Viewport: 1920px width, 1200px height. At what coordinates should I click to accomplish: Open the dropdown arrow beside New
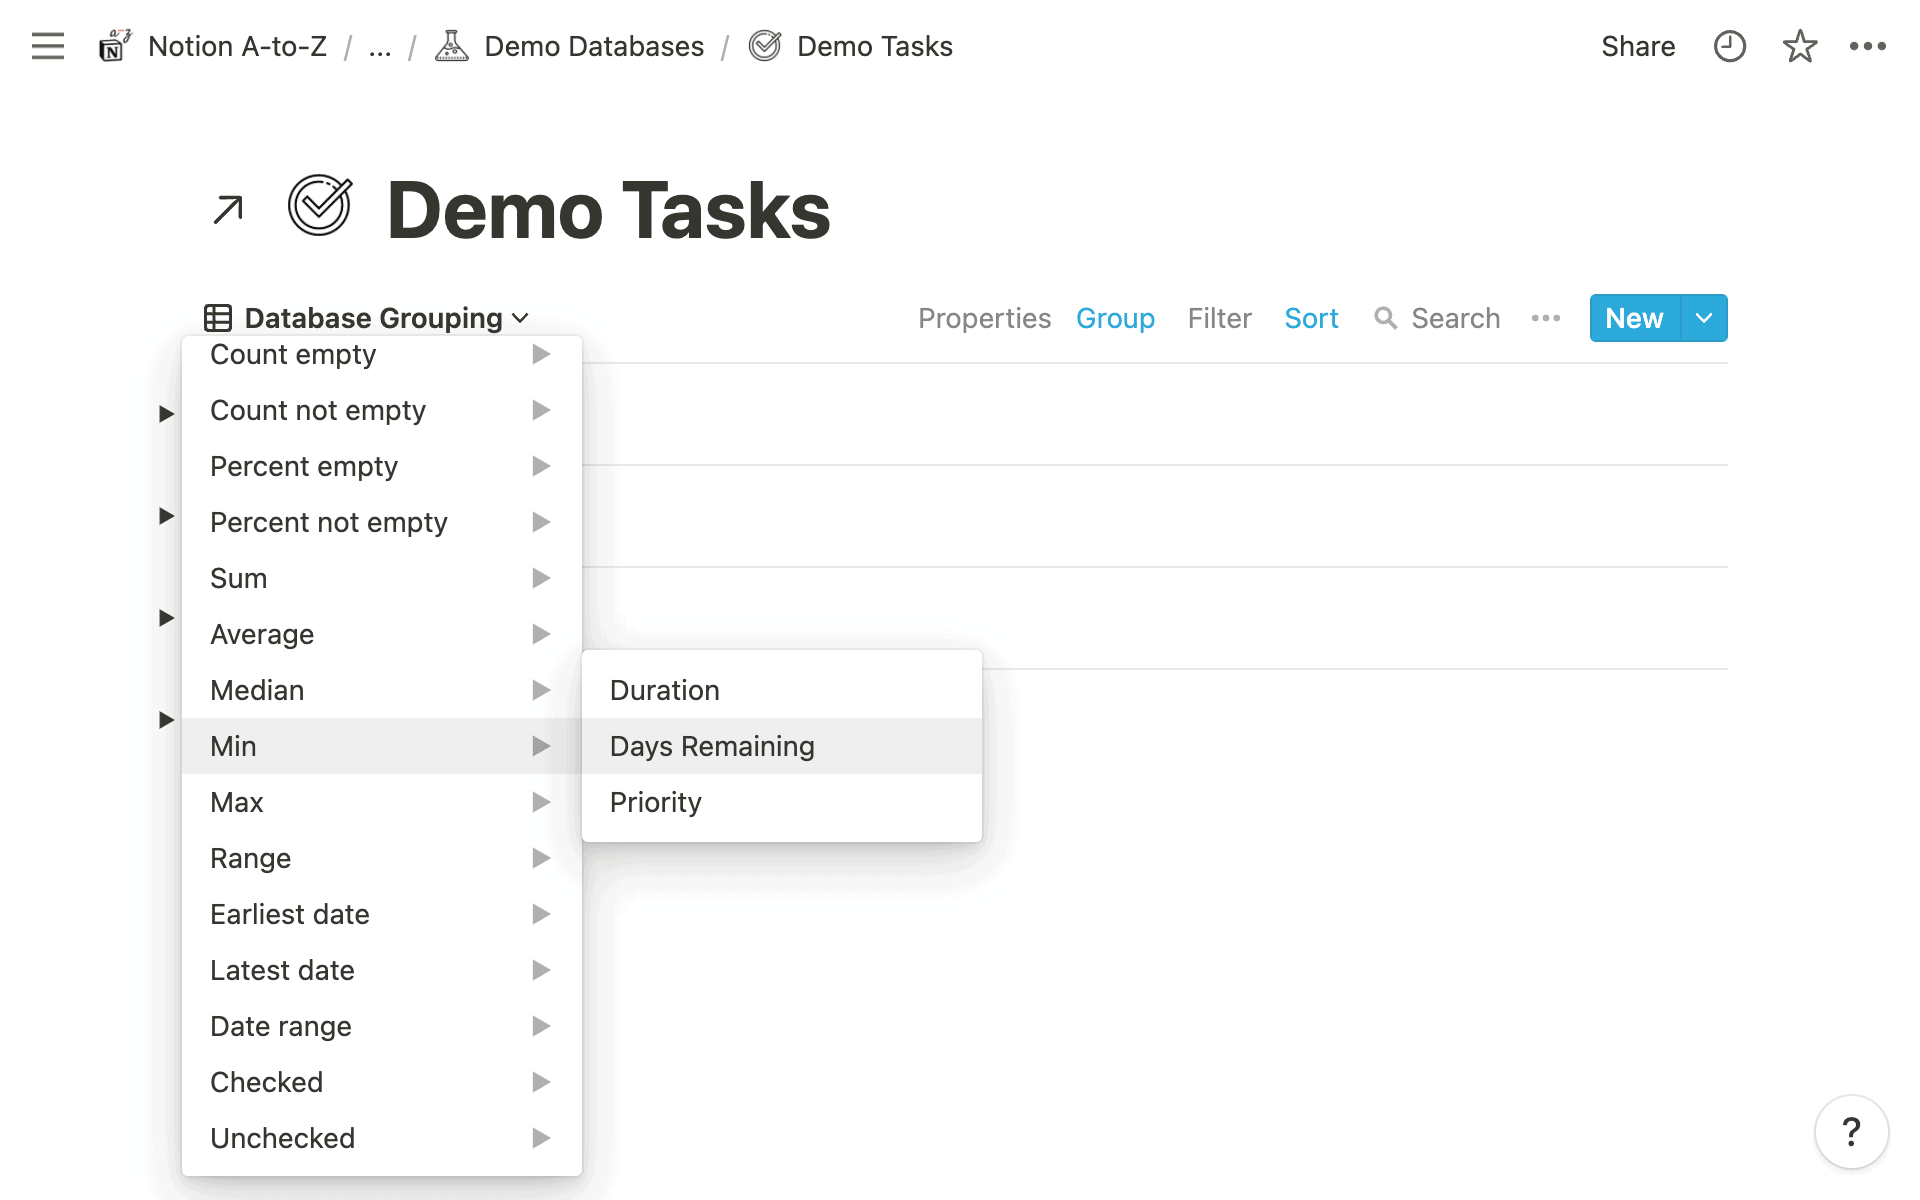pos(1704,318)
